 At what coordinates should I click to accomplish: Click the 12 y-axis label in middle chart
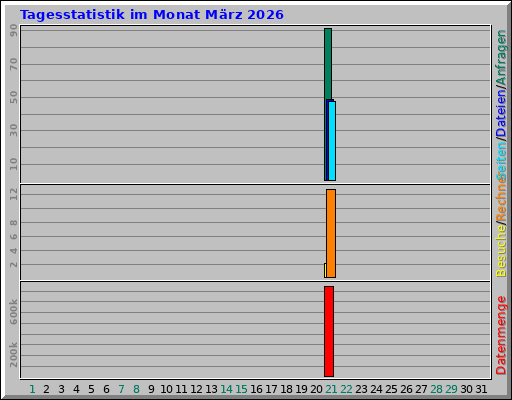[13, 194]
